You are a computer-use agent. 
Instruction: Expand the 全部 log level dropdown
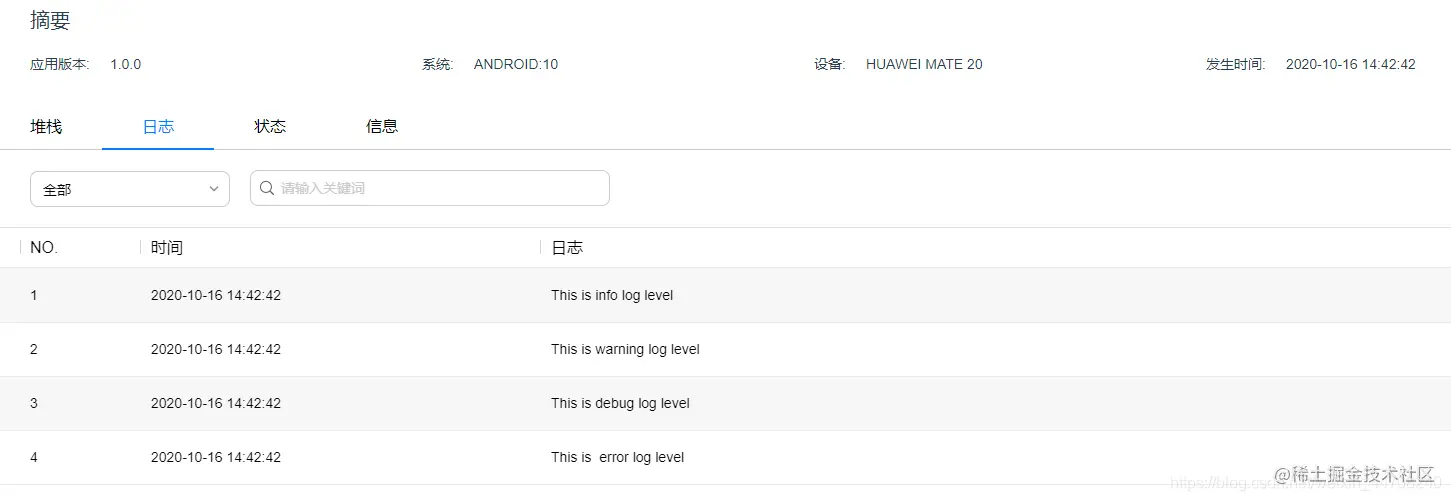click(x=130, y=189)
